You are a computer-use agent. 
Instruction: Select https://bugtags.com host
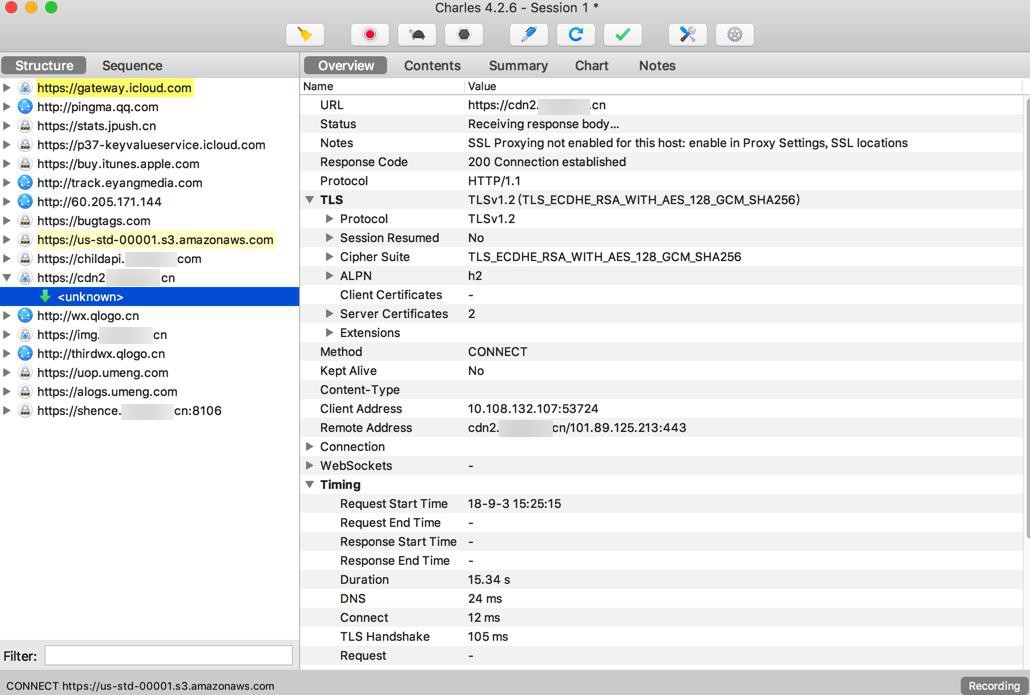click(93, 221)
